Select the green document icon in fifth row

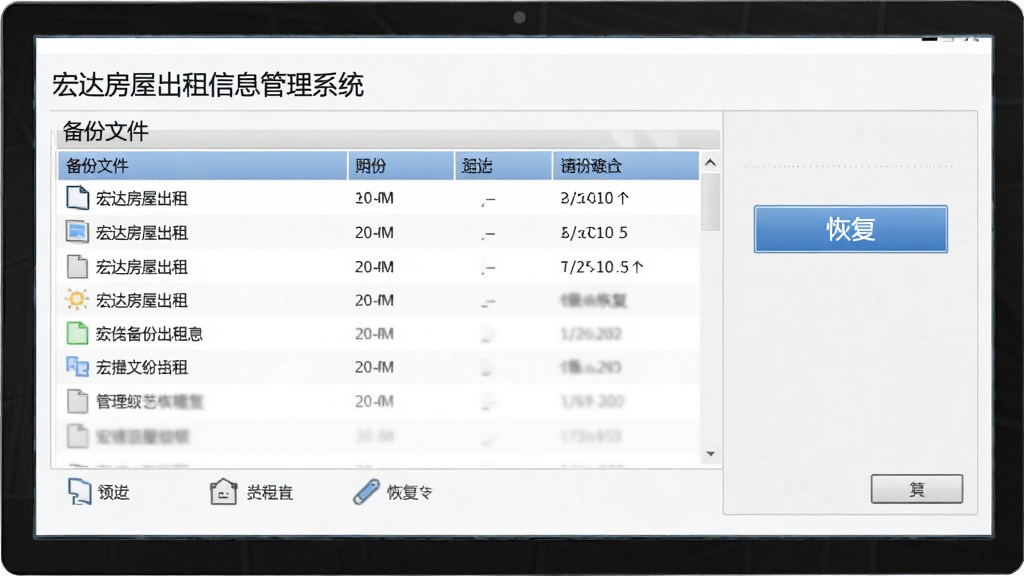coord(77,333)
